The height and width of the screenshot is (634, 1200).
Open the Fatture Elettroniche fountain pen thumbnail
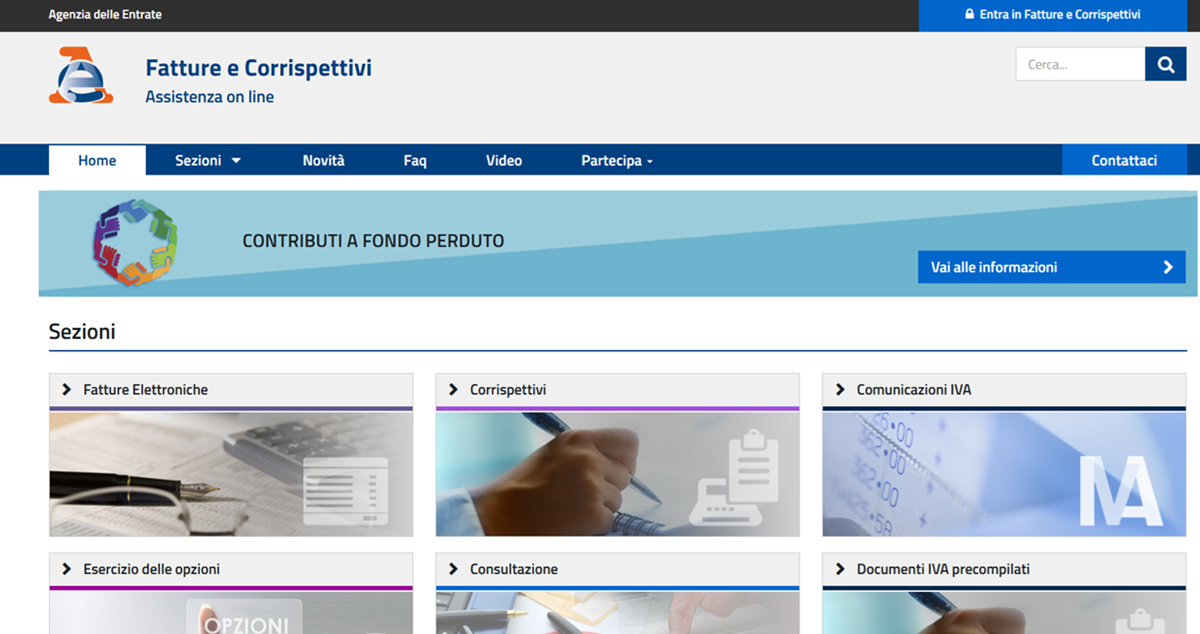[231, 475]
